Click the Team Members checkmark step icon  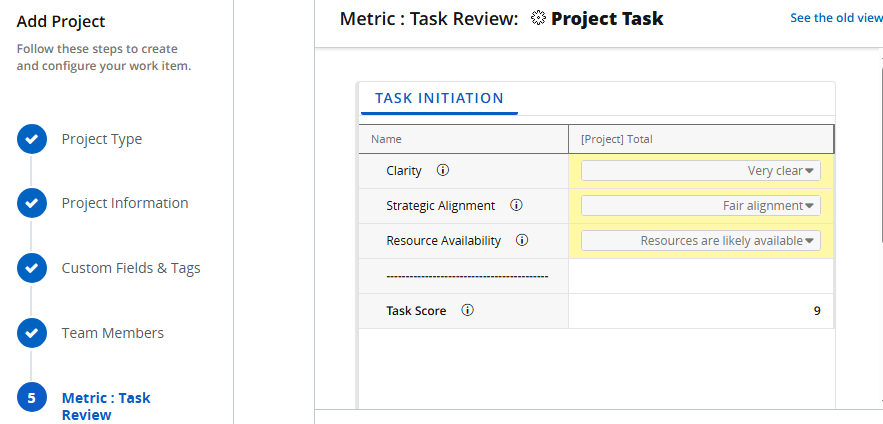tap(32, 333)
